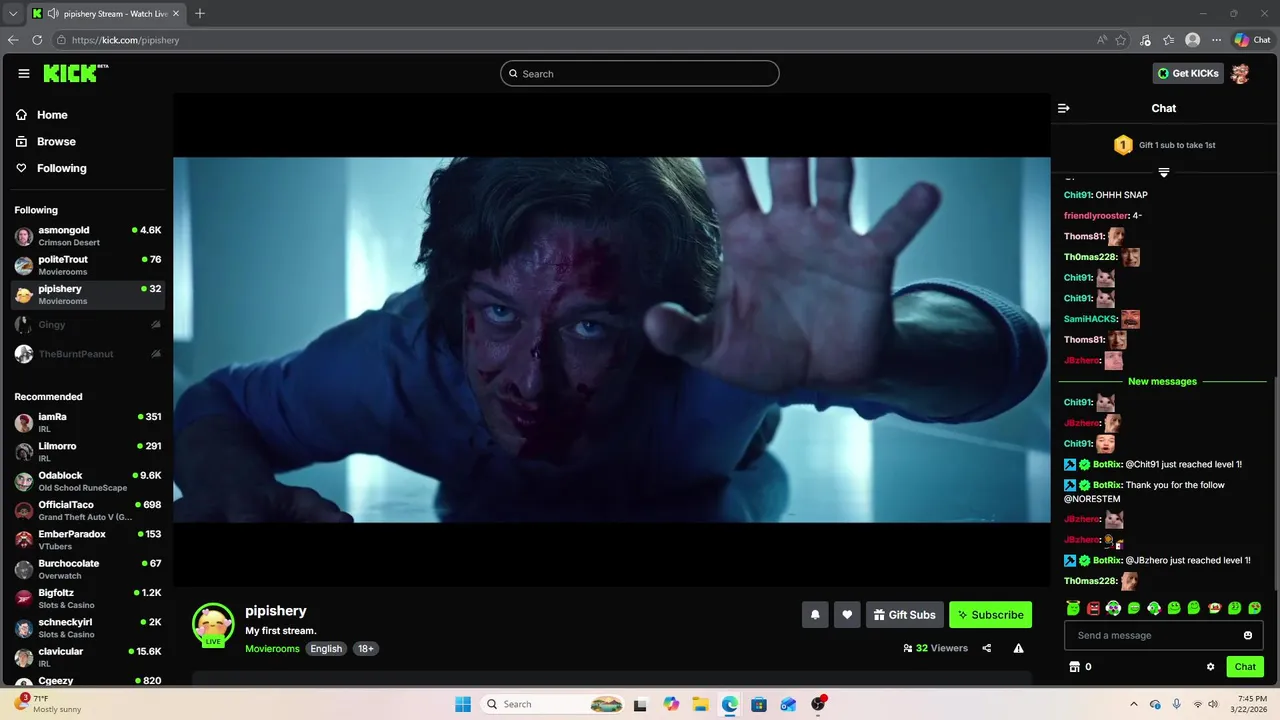Click the Gift Subs button
This screenshot has height=720, width=1280.
coord(904,615)
